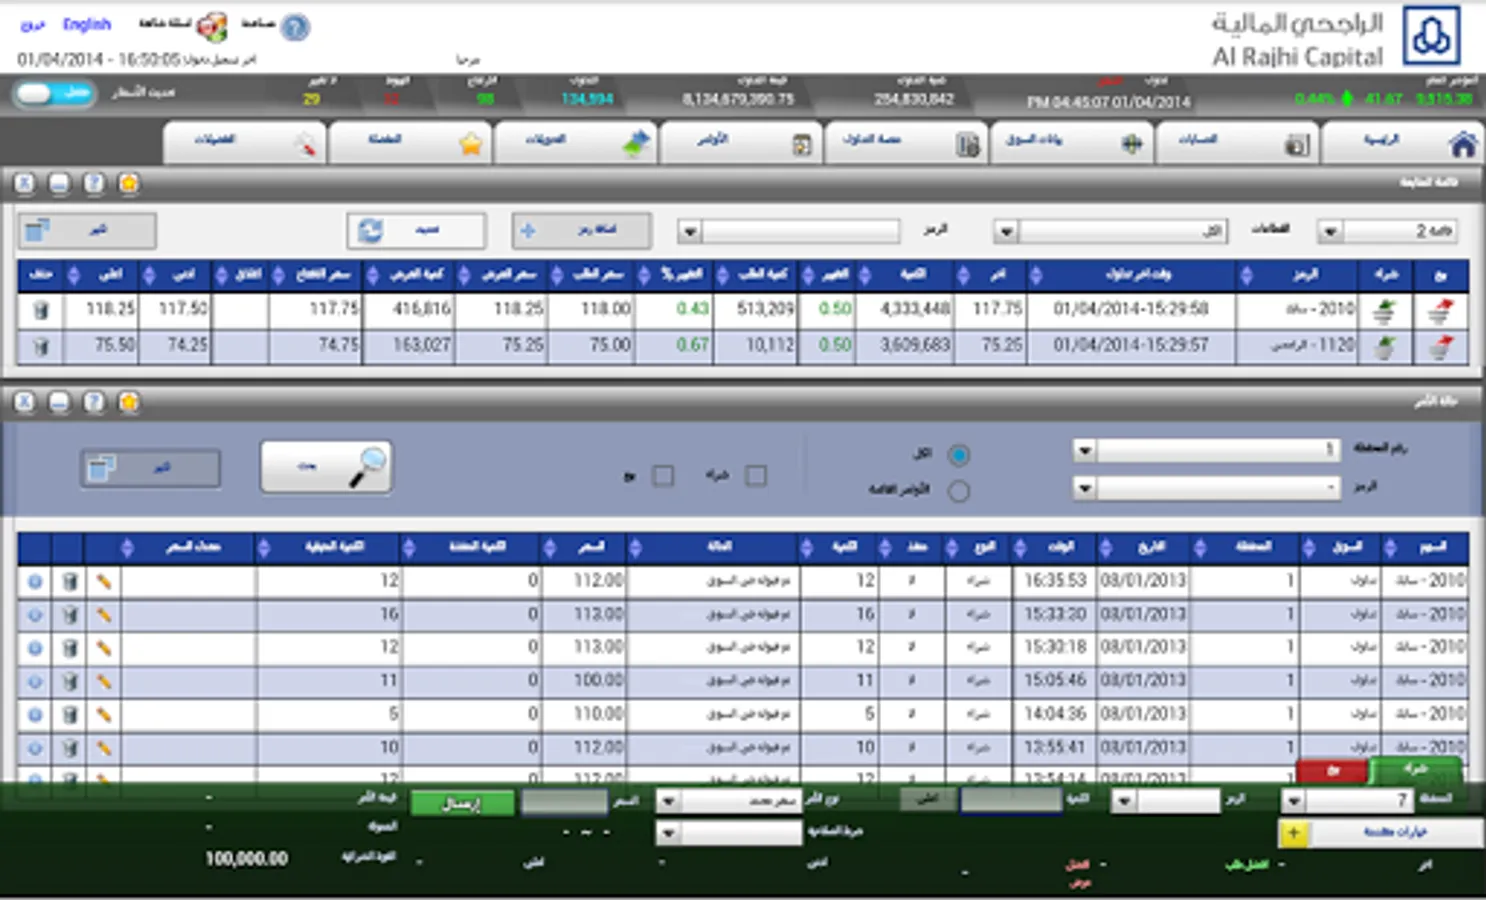Click the export button in order status panel
The width and height of the screenshot is (1486, 900).
tap(150, 468)
